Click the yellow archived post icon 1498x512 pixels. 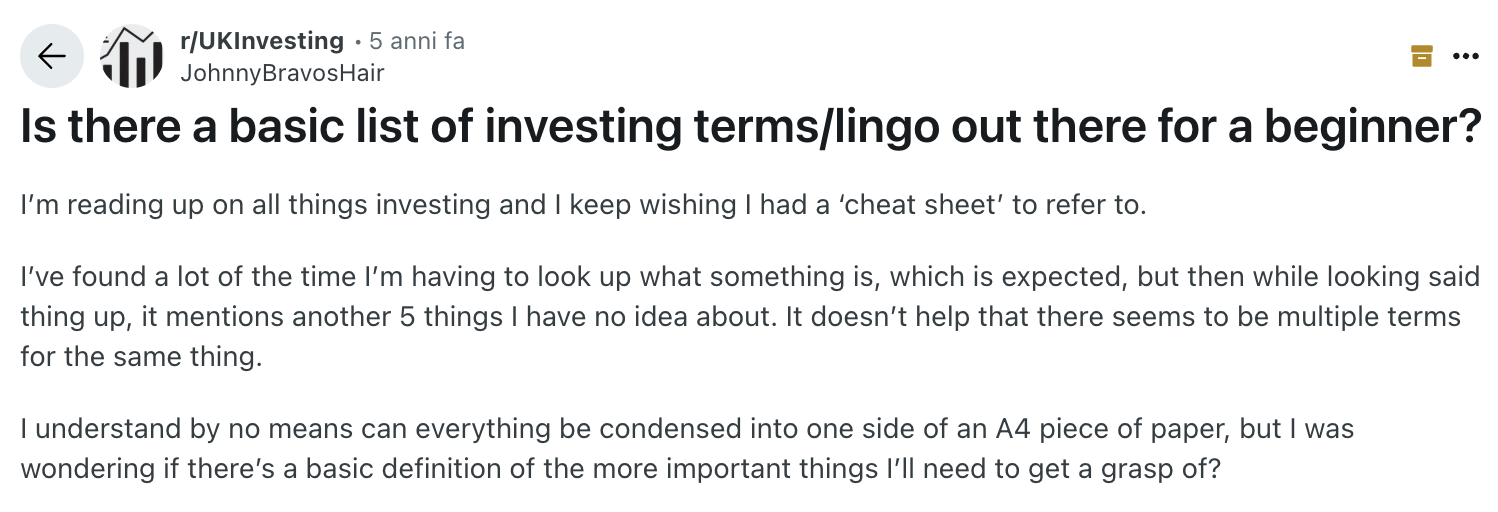(1421, 56)
